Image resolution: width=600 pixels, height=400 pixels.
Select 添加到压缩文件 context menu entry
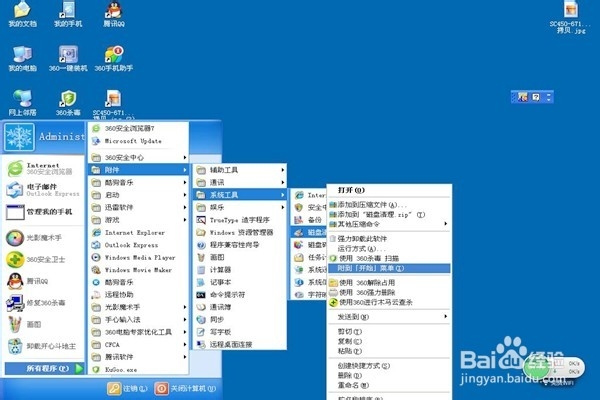pyautogui.click(x=389, y=205)
